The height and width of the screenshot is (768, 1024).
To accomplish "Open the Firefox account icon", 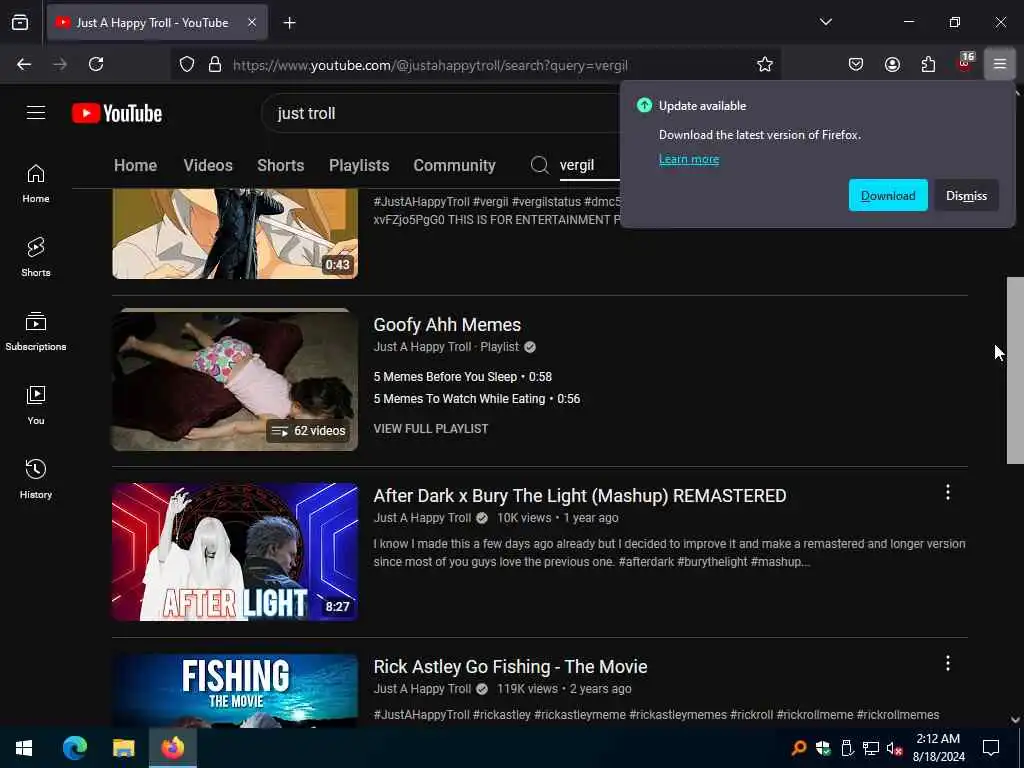I will 892,64.
